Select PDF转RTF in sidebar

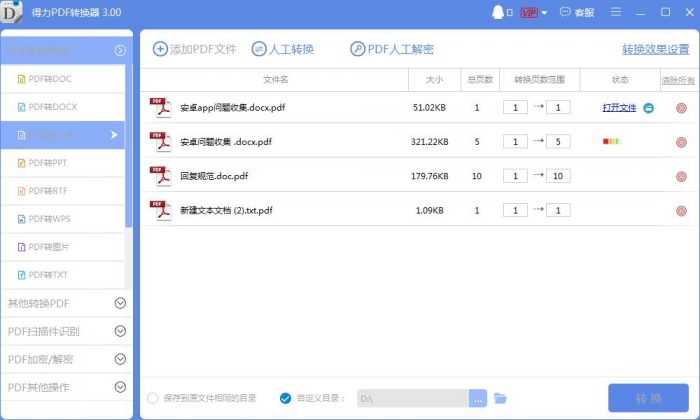(x=63, y=191)
